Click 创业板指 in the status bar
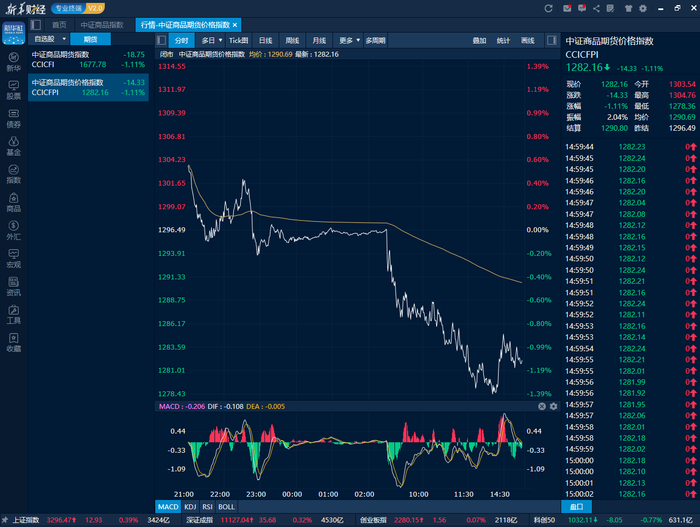The height and width of the screenshot is (527, 700). pos(373,520)
